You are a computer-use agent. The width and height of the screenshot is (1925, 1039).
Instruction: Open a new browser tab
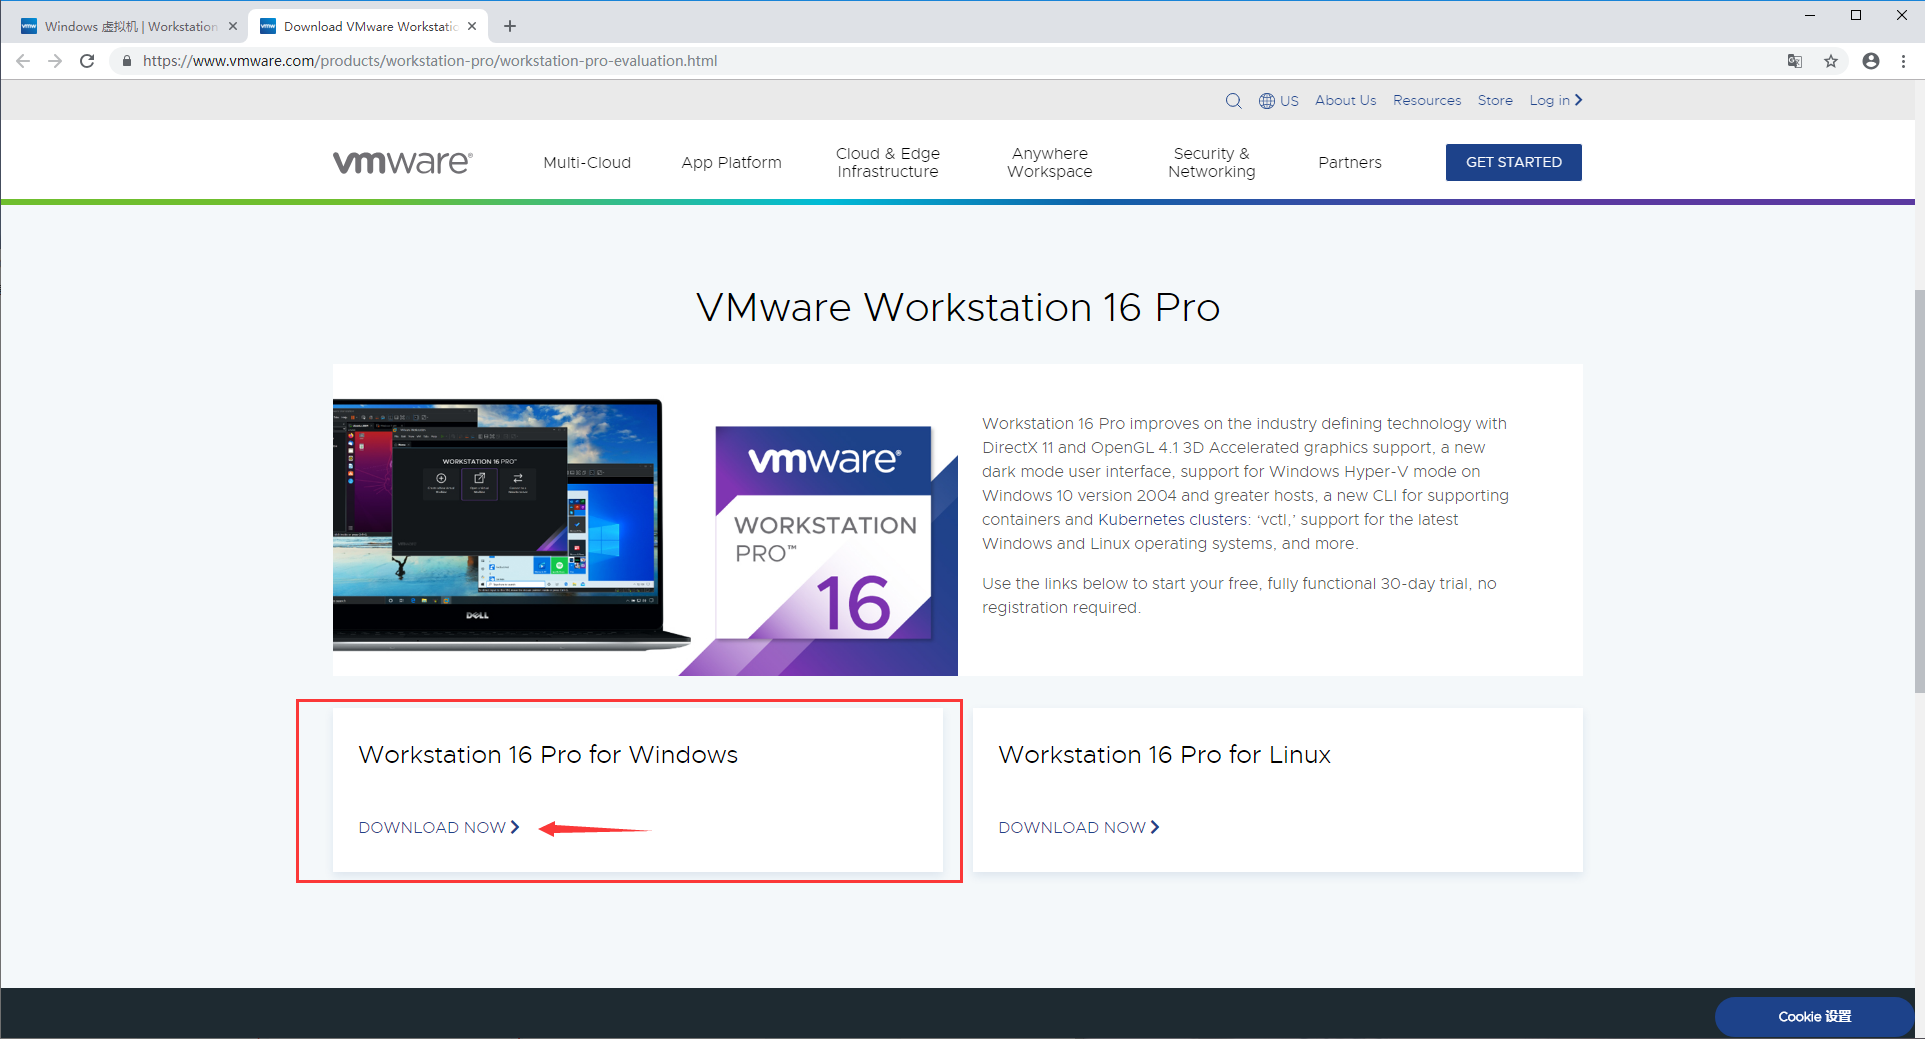pos(510,26)
